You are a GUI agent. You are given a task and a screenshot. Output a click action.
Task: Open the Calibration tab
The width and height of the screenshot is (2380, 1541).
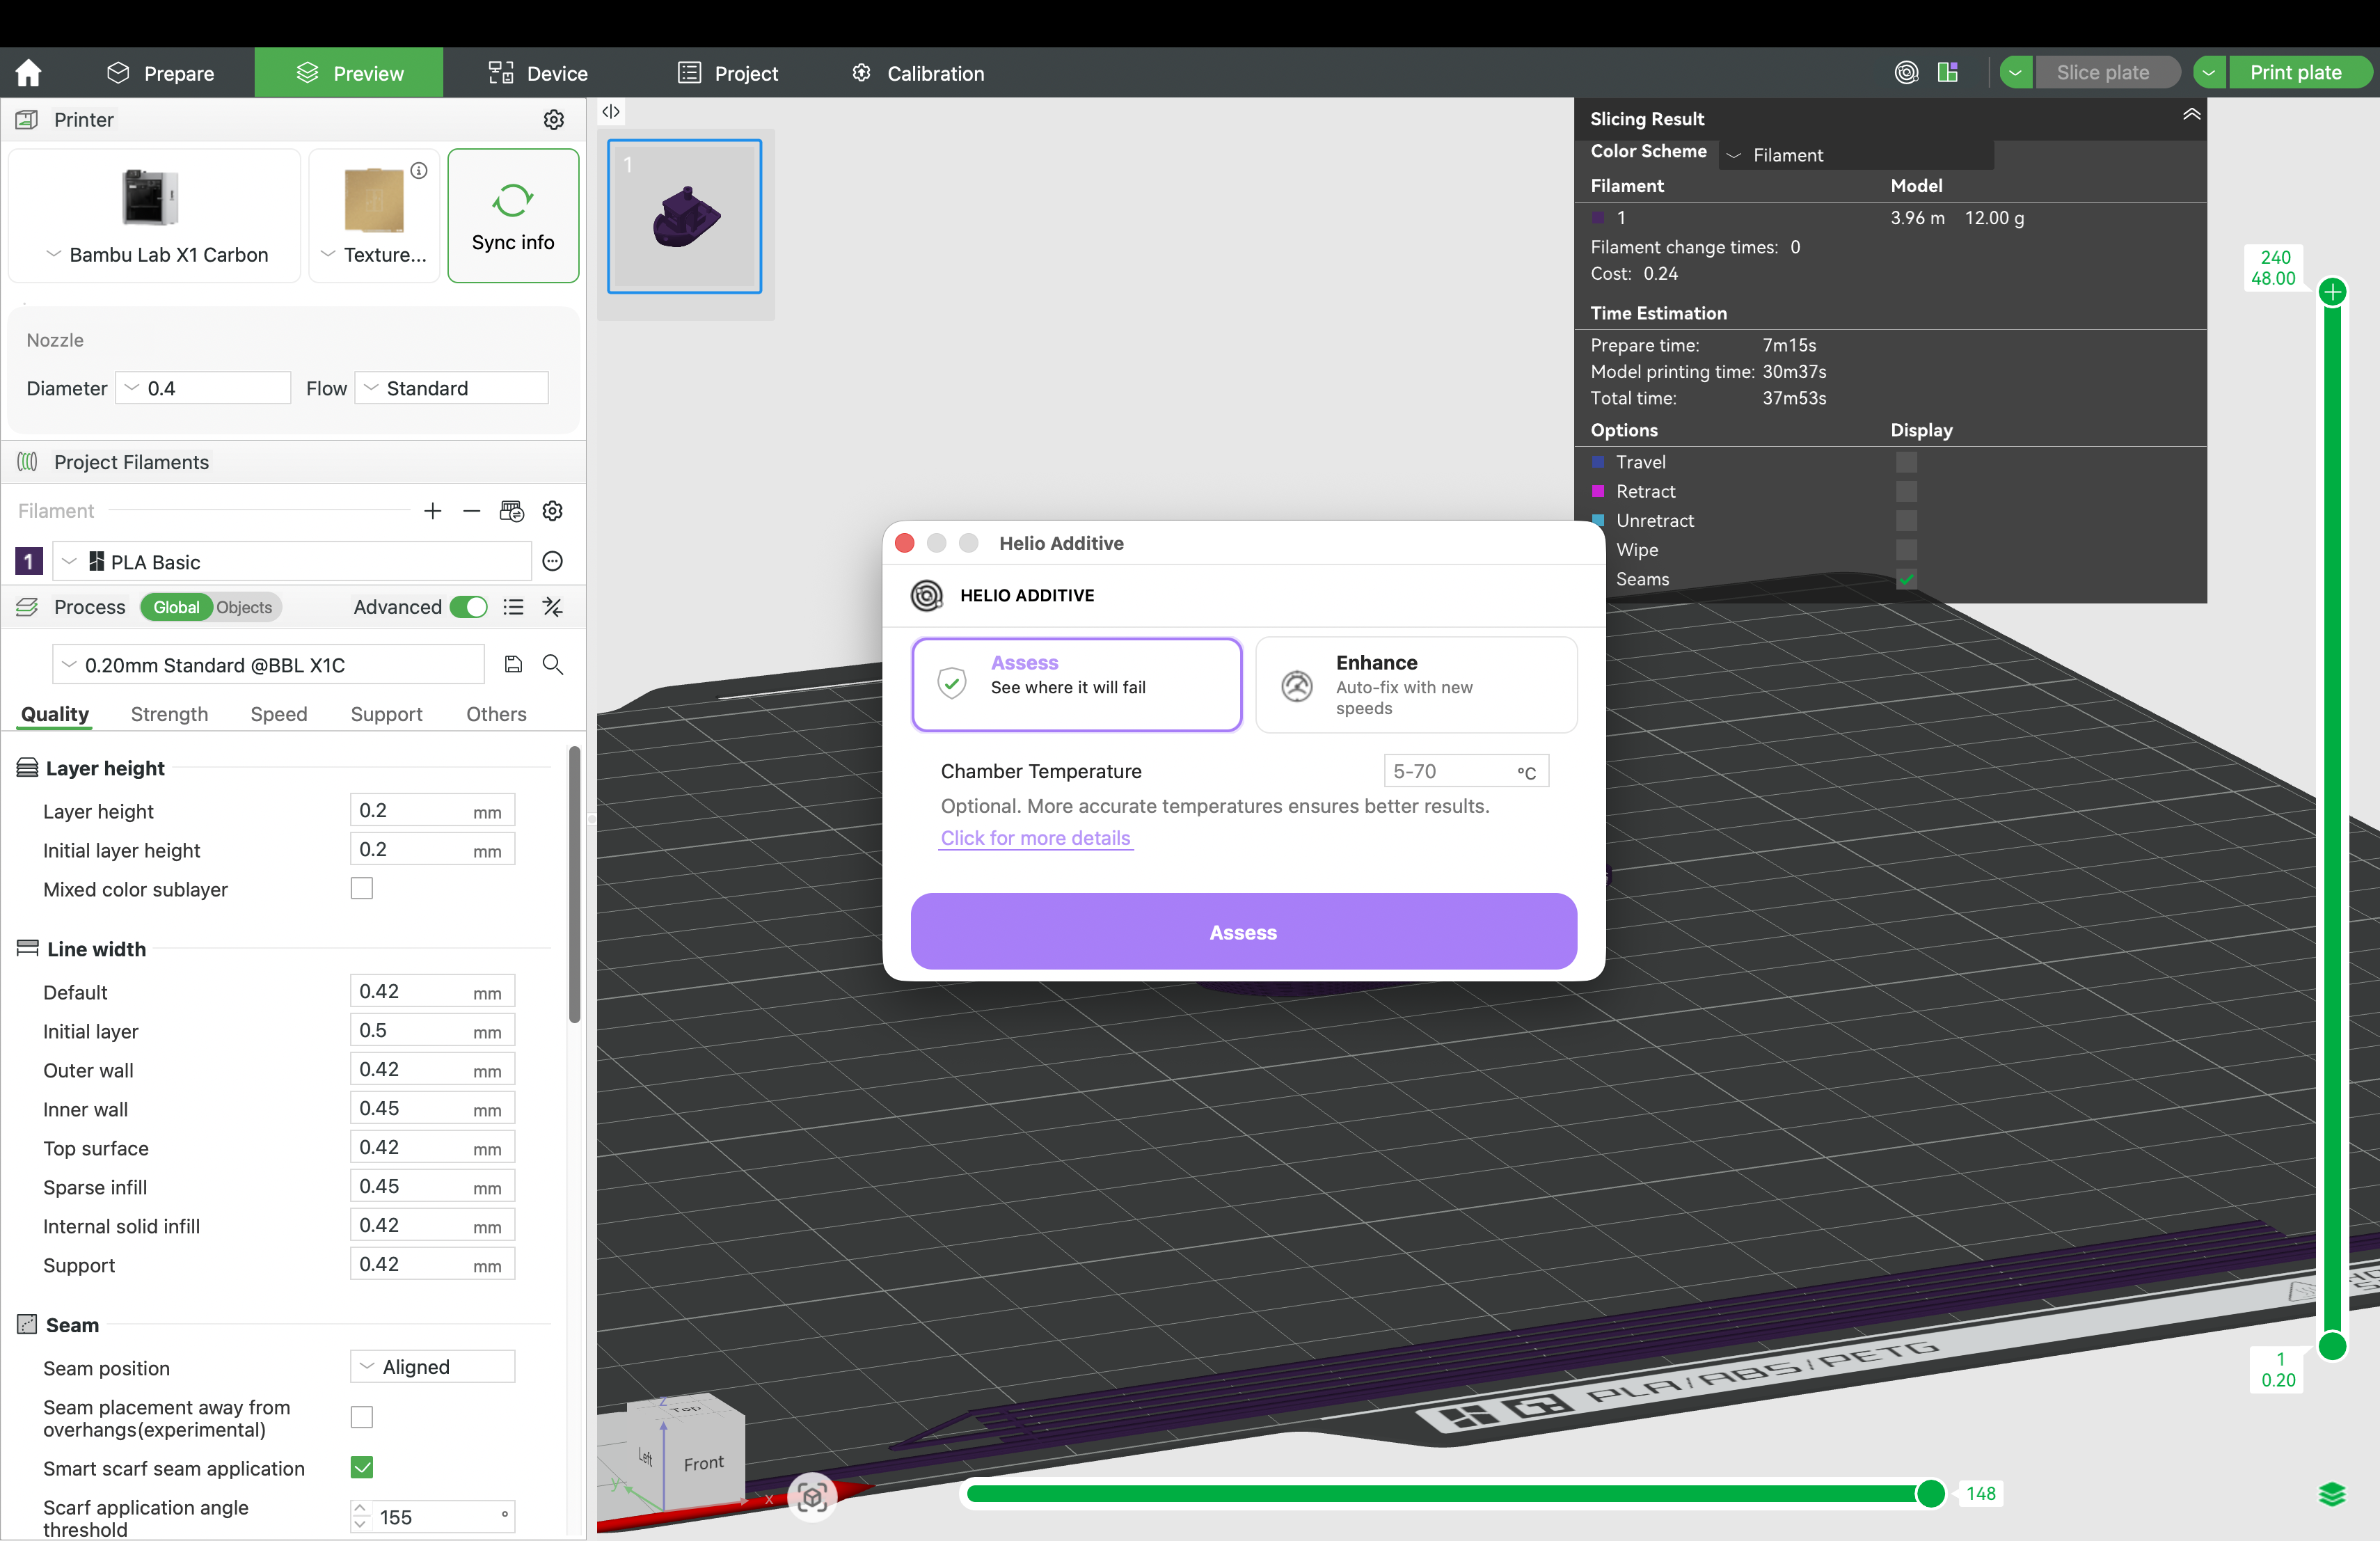pyautogui.click(x=918, y=73)
